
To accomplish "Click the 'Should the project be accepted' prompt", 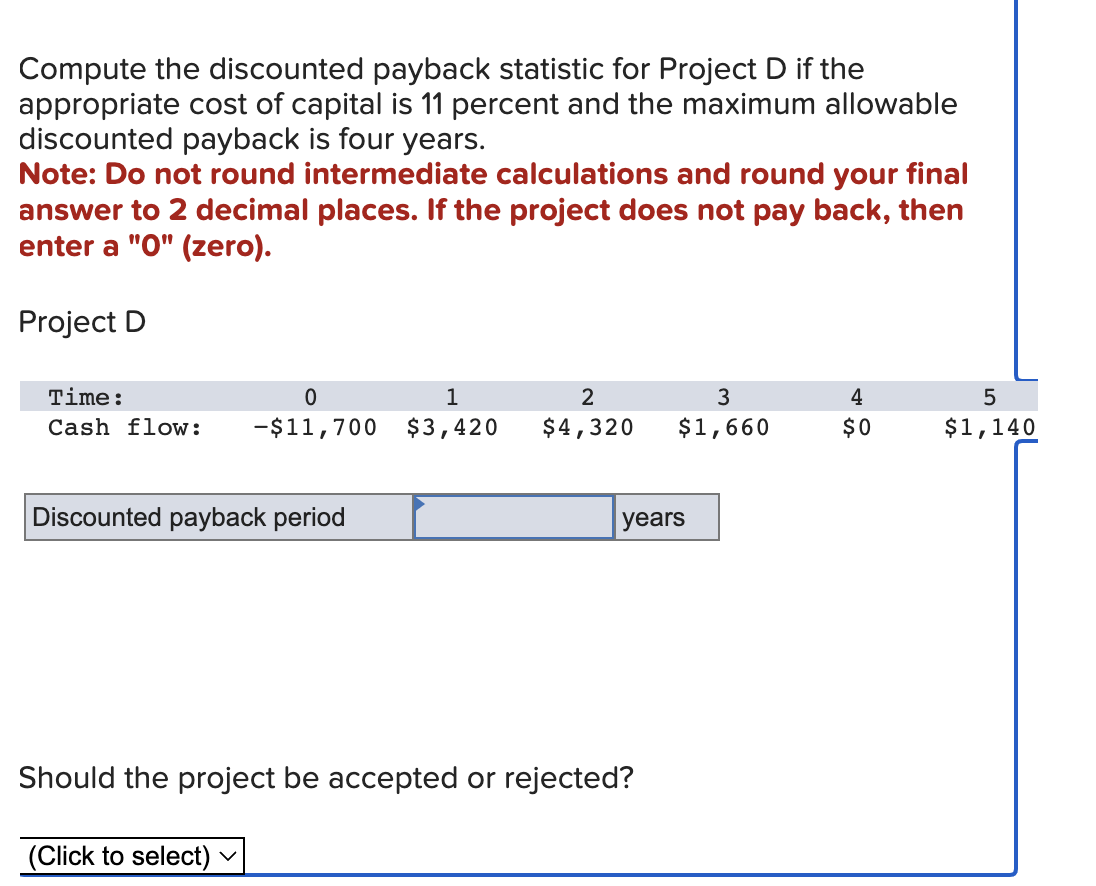I will (327, 778).
